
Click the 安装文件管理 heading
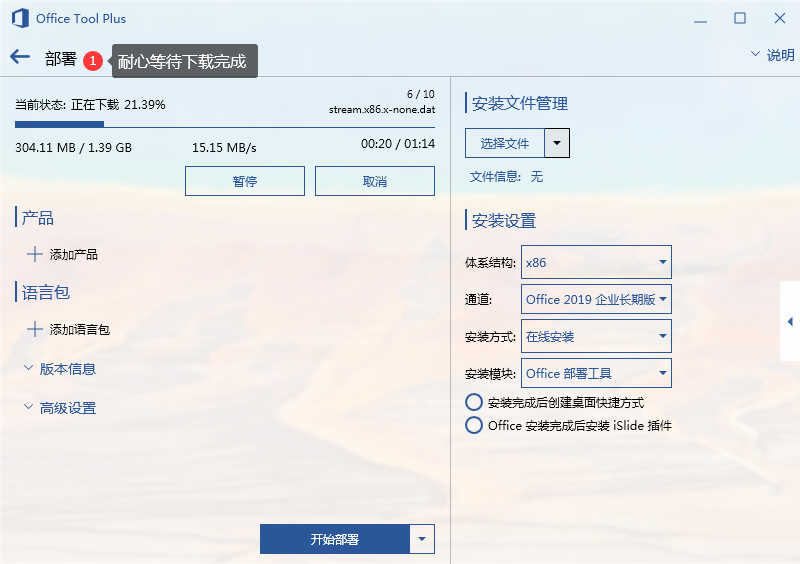point(519,104)
